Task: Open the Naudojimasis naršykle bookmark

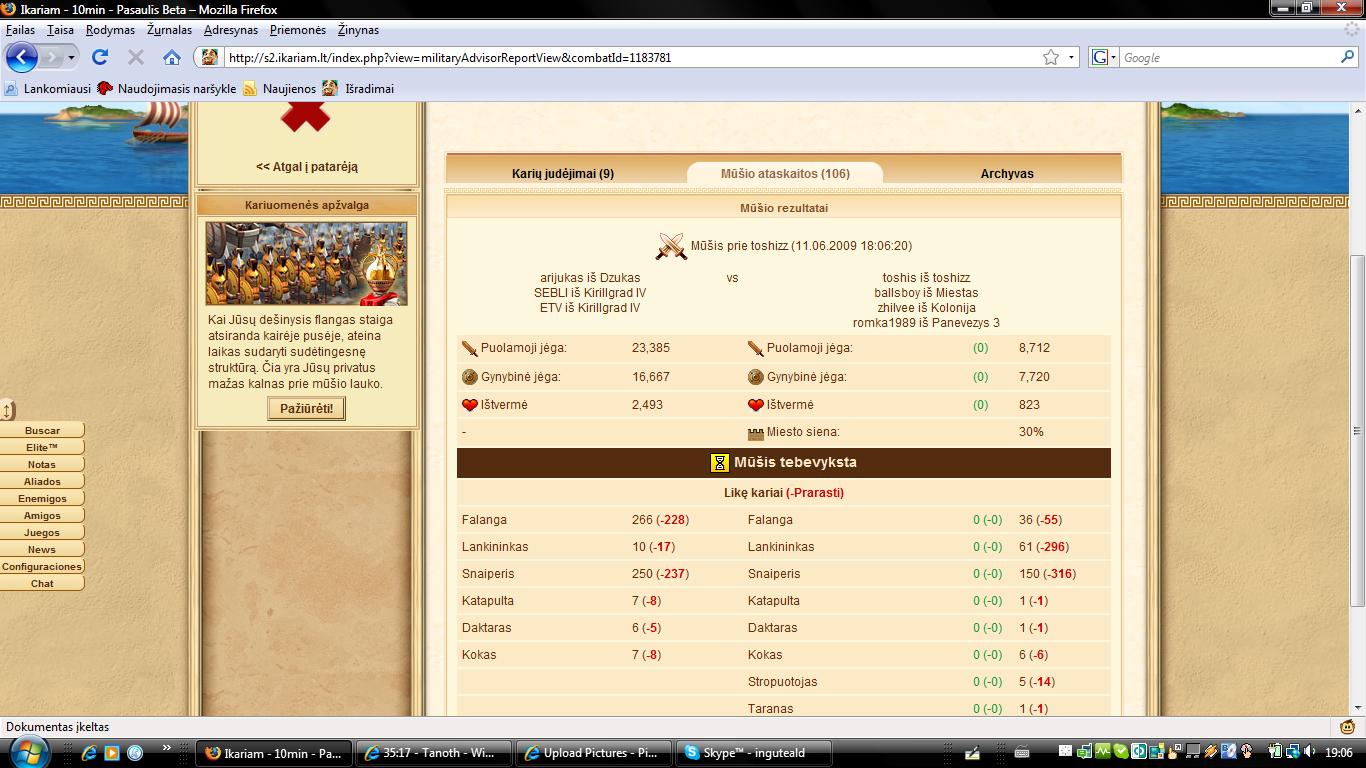Action: pos(167,88)
